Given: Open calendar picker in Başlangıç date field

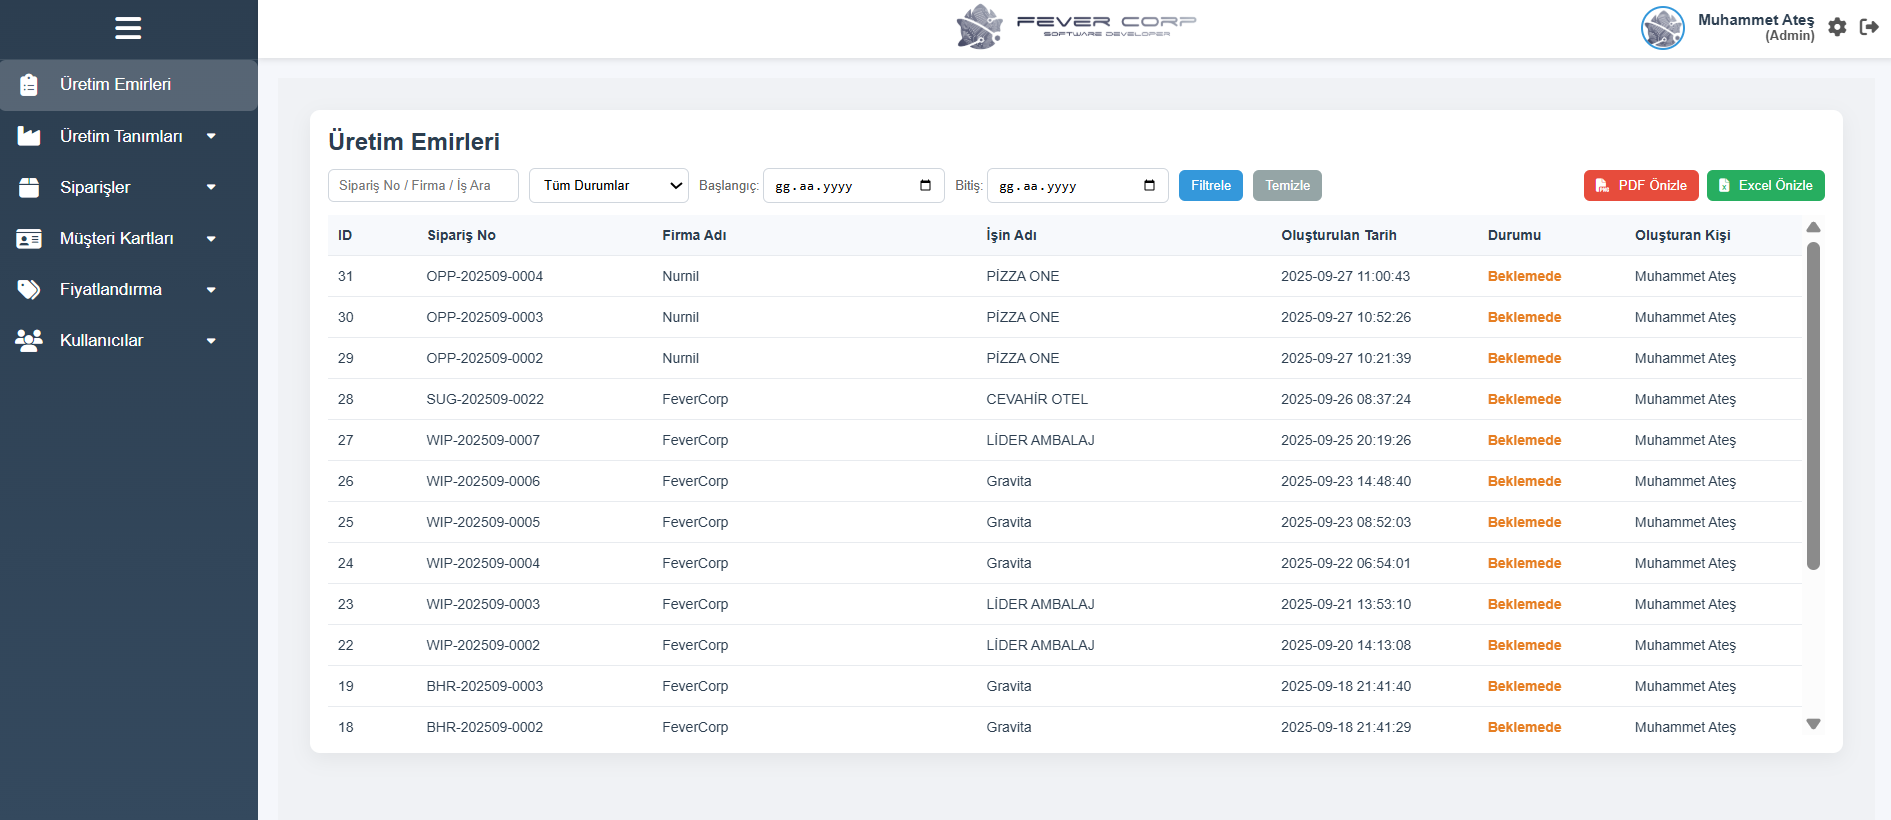Looking at the screenshot, I should pyautogui.click(x=925, y=185).
